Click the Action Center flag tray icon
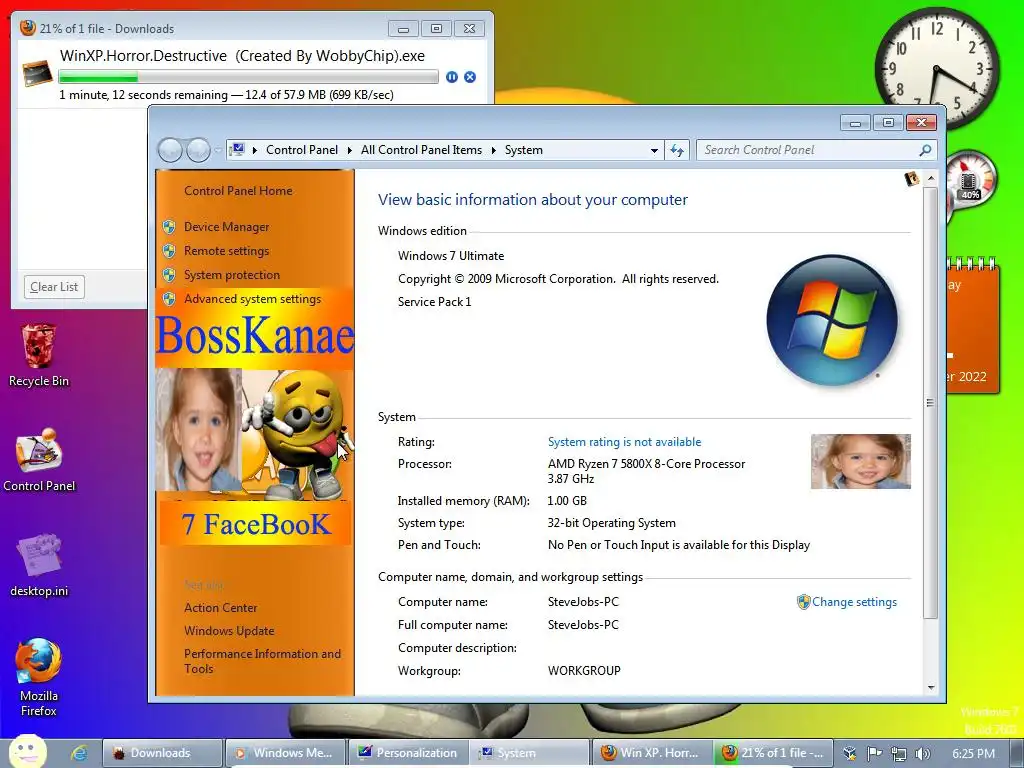The height and width of the screenshot is (768, 1024). tap(874, 754)
